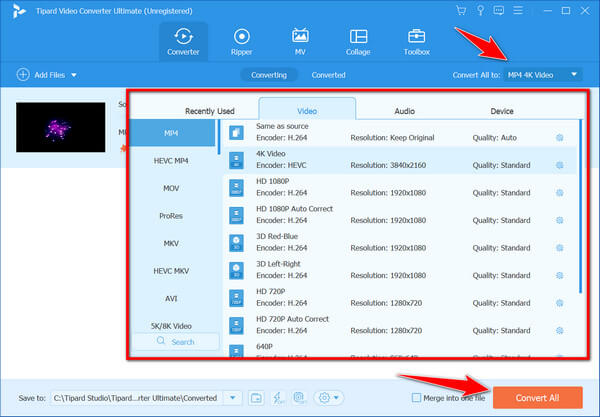Choose the 3D Left-Right profile row
The width and height of the screenshot is (600, 417).
[x=400, y=270]
